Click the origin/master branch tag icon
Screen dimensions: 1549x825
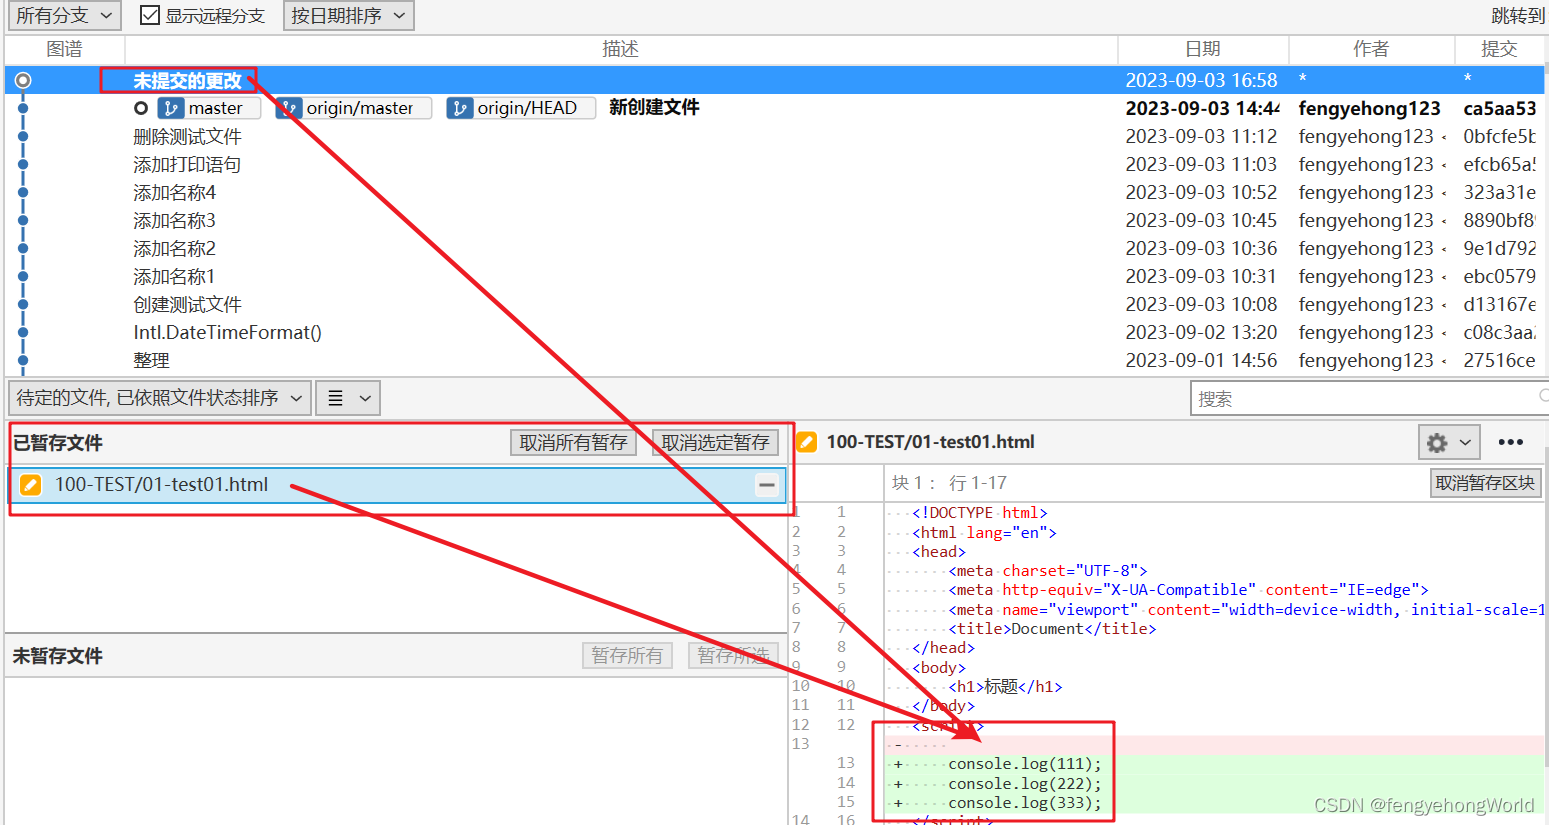point(289,108)
